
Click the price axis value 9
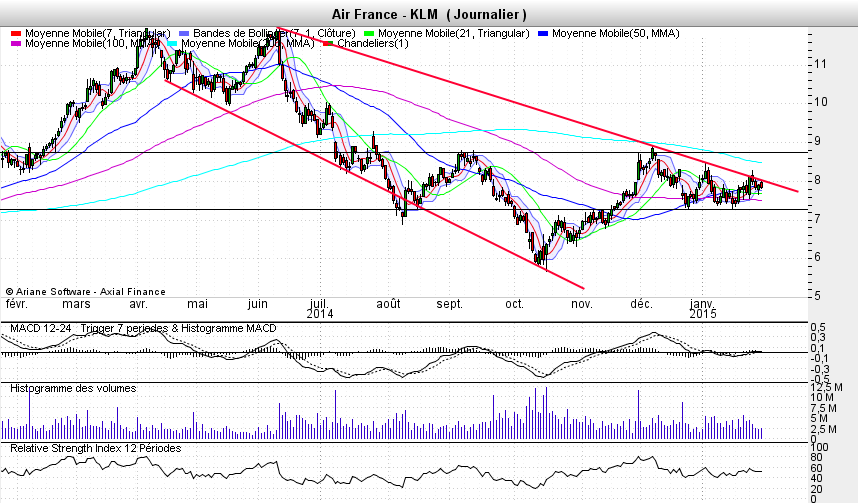[817, 141]
